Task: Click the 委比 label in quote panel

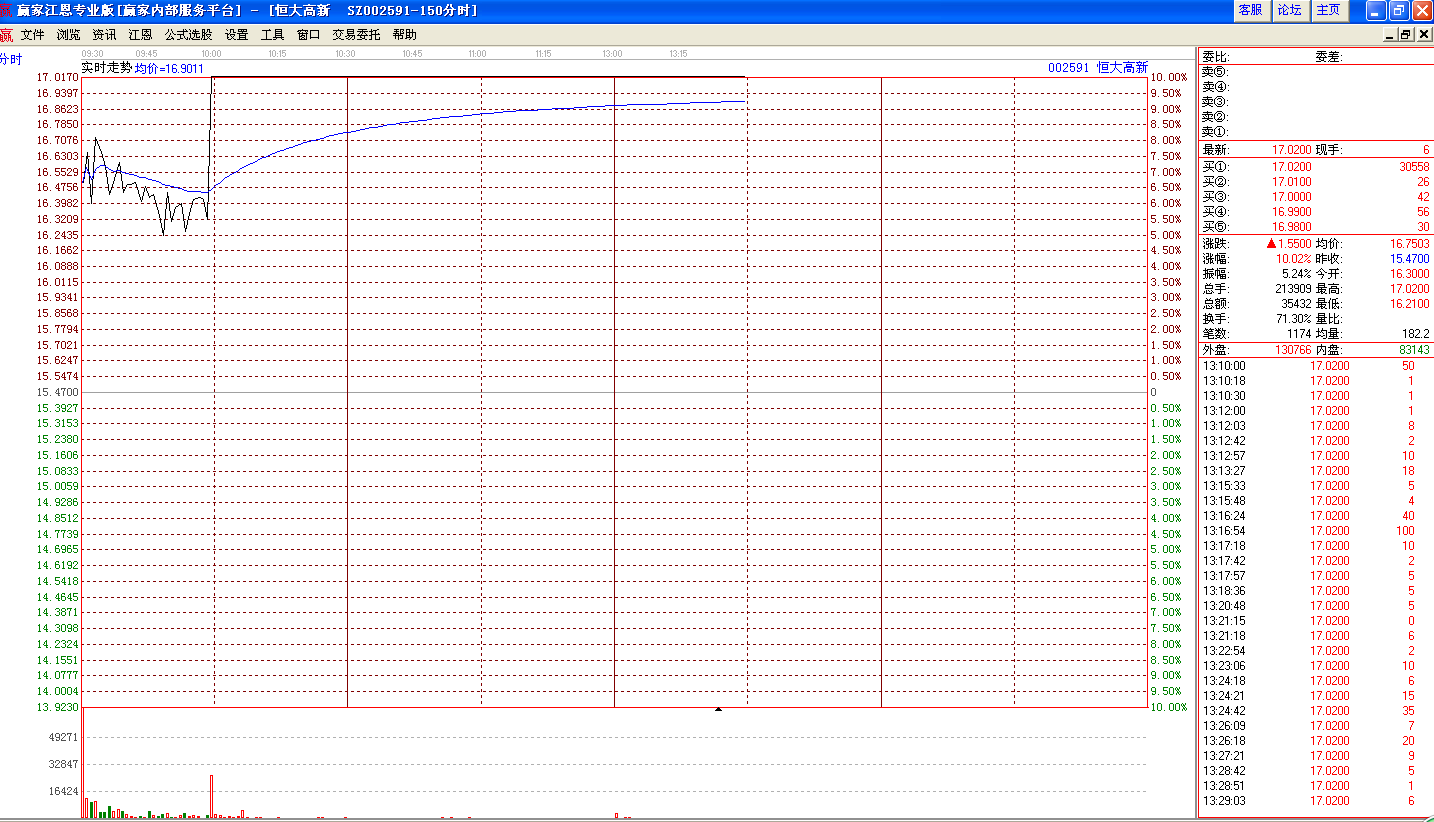Action: [x=1216, y=57]
